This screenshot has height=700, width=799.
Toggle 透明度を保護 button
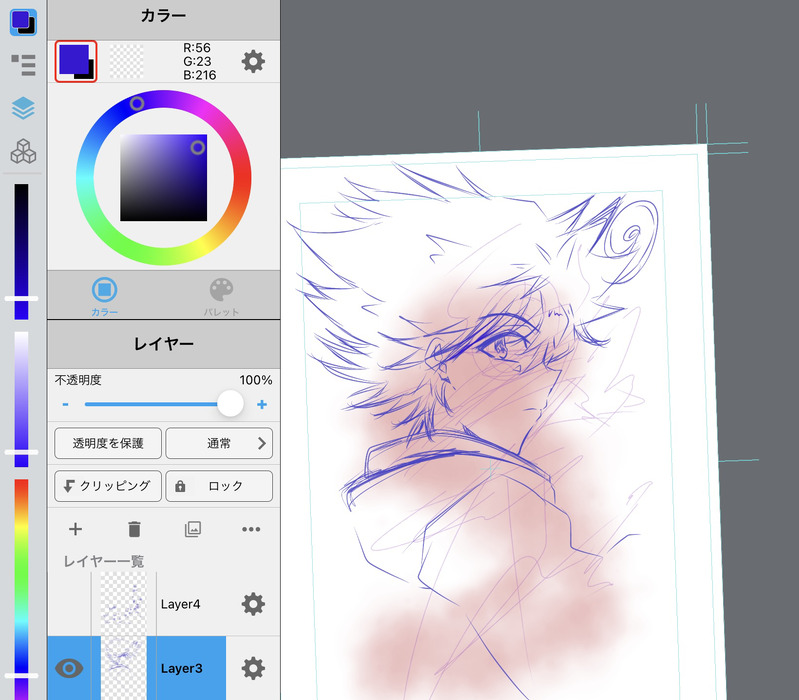pos(108,443)
